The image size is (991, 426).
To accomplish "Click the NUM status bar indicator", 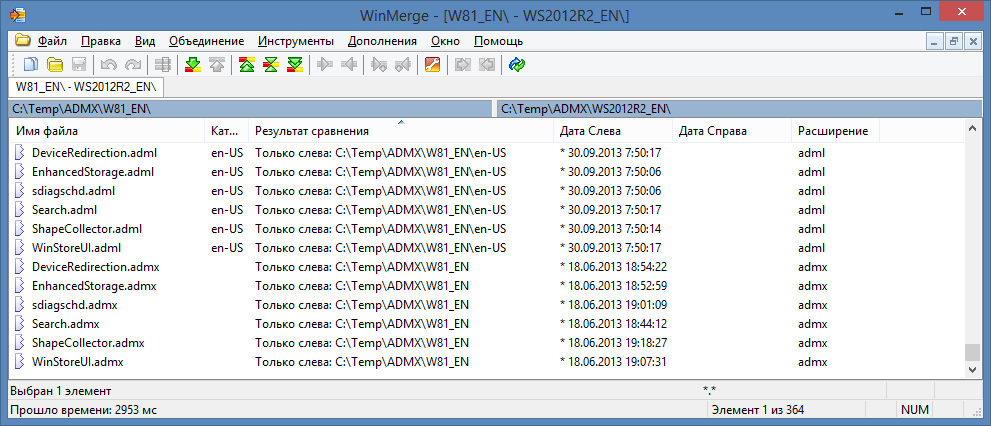I will tap(915, 410).
